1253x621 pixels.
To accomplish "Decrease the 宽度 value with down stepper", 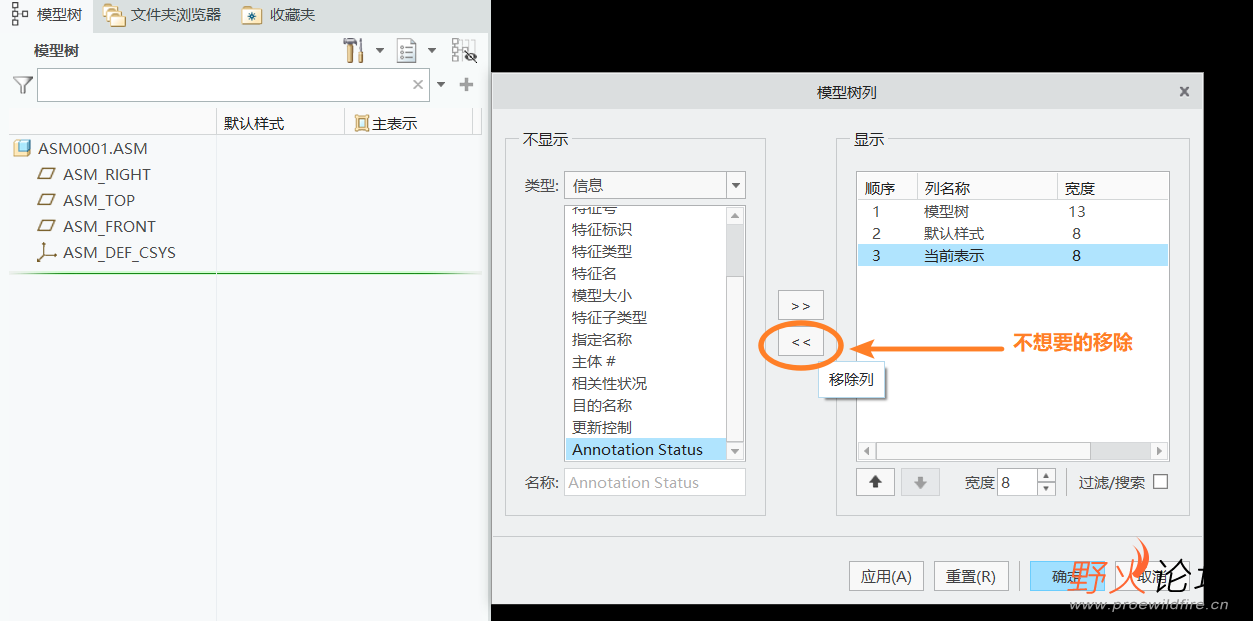I will click(x=1046, y=489).
